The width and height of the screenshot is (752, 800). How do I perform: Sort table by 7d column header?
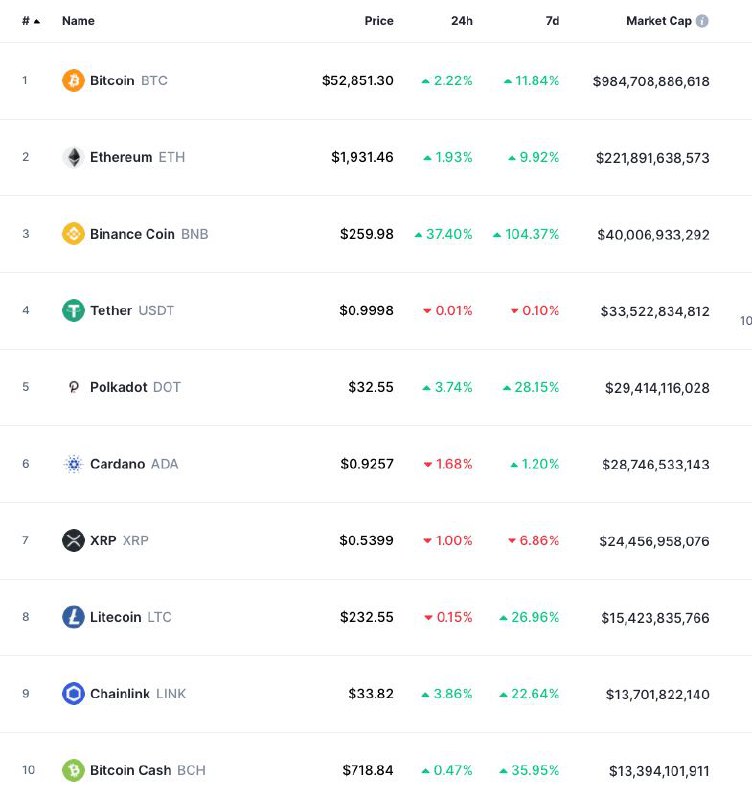coord(552,21)
